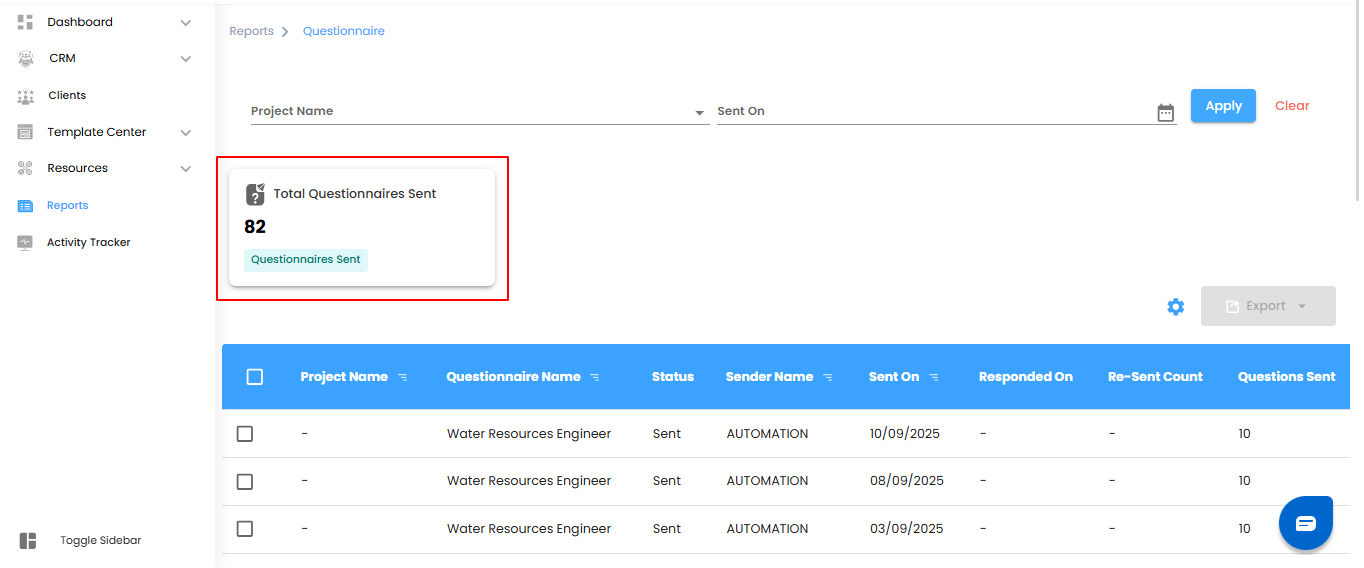Sort by Sender Name filter icon

pyautogui.click(x=828, y=378)
